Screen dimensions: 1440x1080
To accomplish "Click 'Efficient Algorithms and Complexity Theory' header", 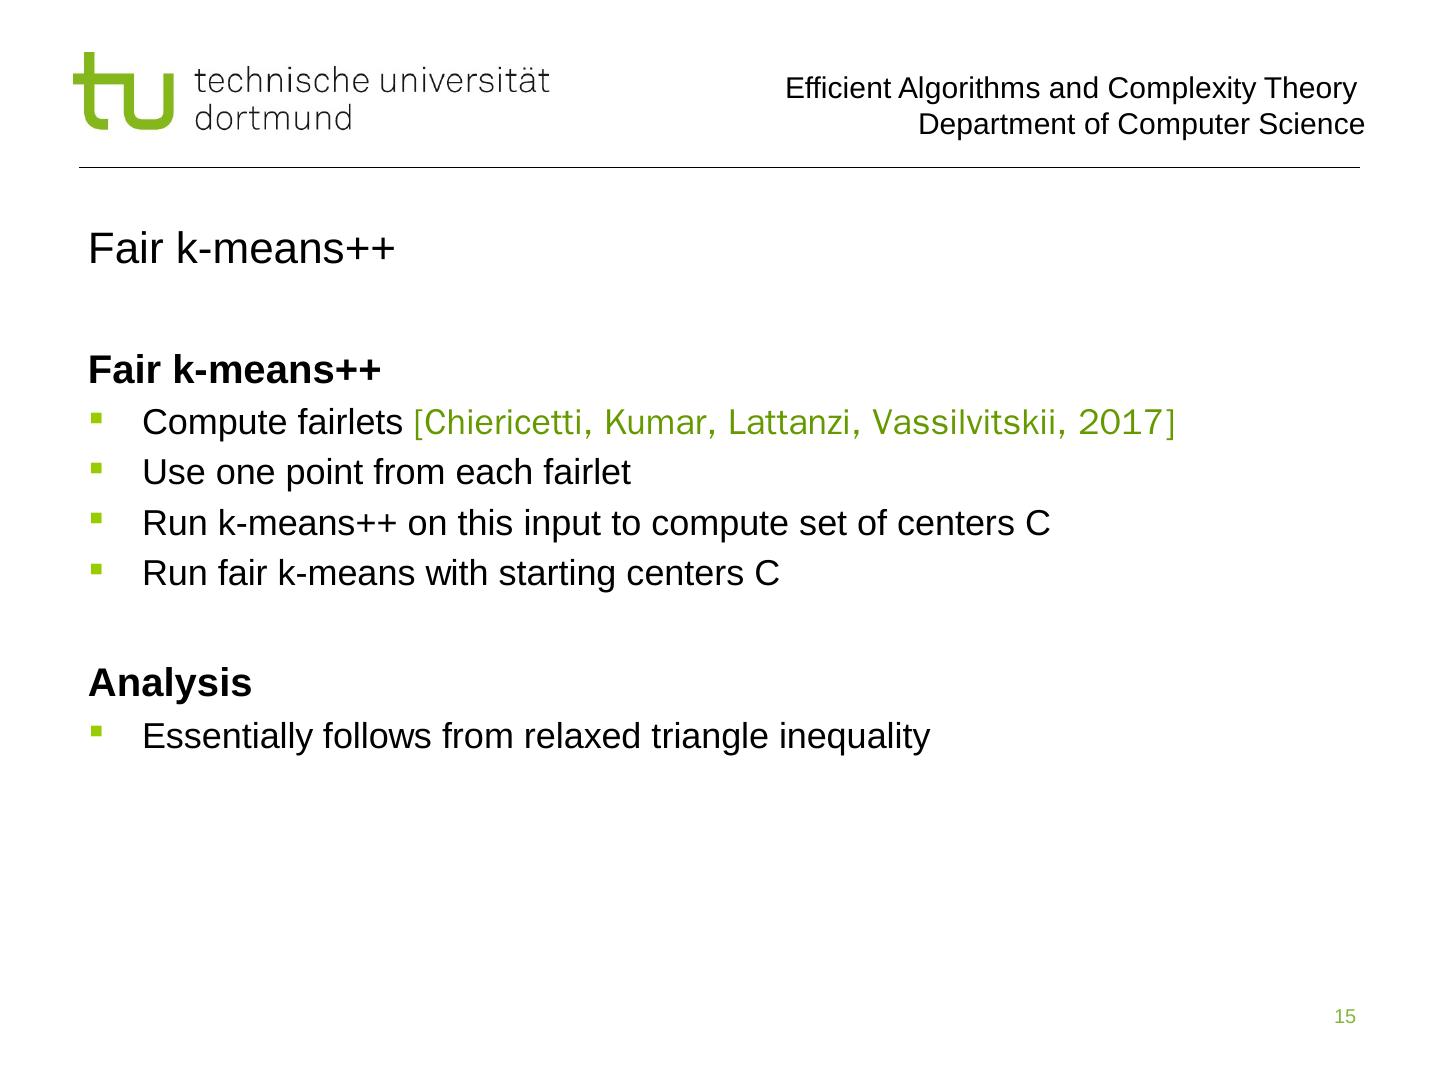I will [1070, 89].
